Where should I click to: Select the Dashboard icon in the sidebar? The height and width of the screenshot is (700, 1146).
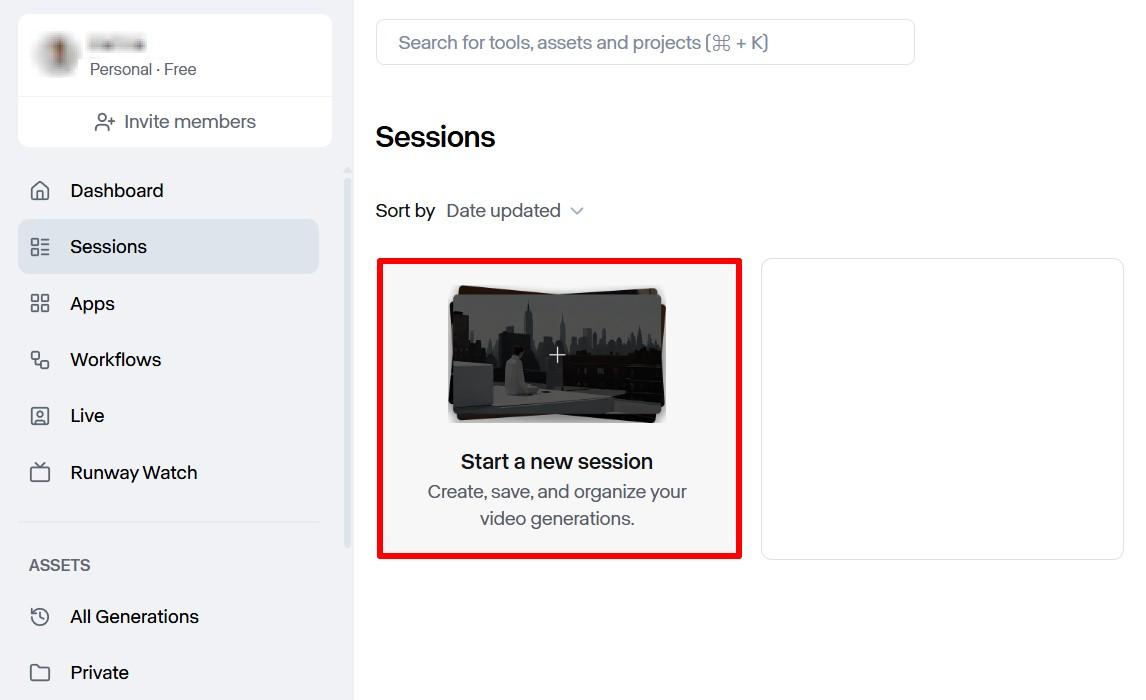[40, 190]
